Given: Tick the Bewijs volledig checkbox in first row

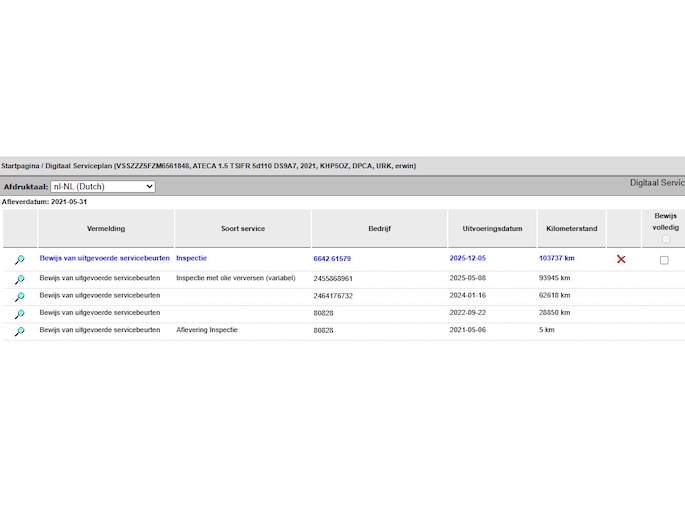Looking at the screenshot, I should 664,260.
